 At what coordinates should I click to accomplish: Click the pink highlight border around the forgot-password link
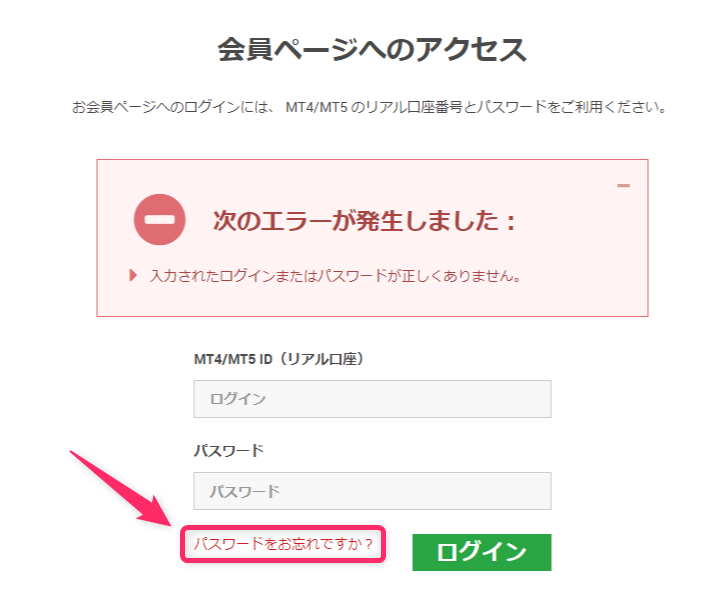pyautogui.click(x=283, y=527)
